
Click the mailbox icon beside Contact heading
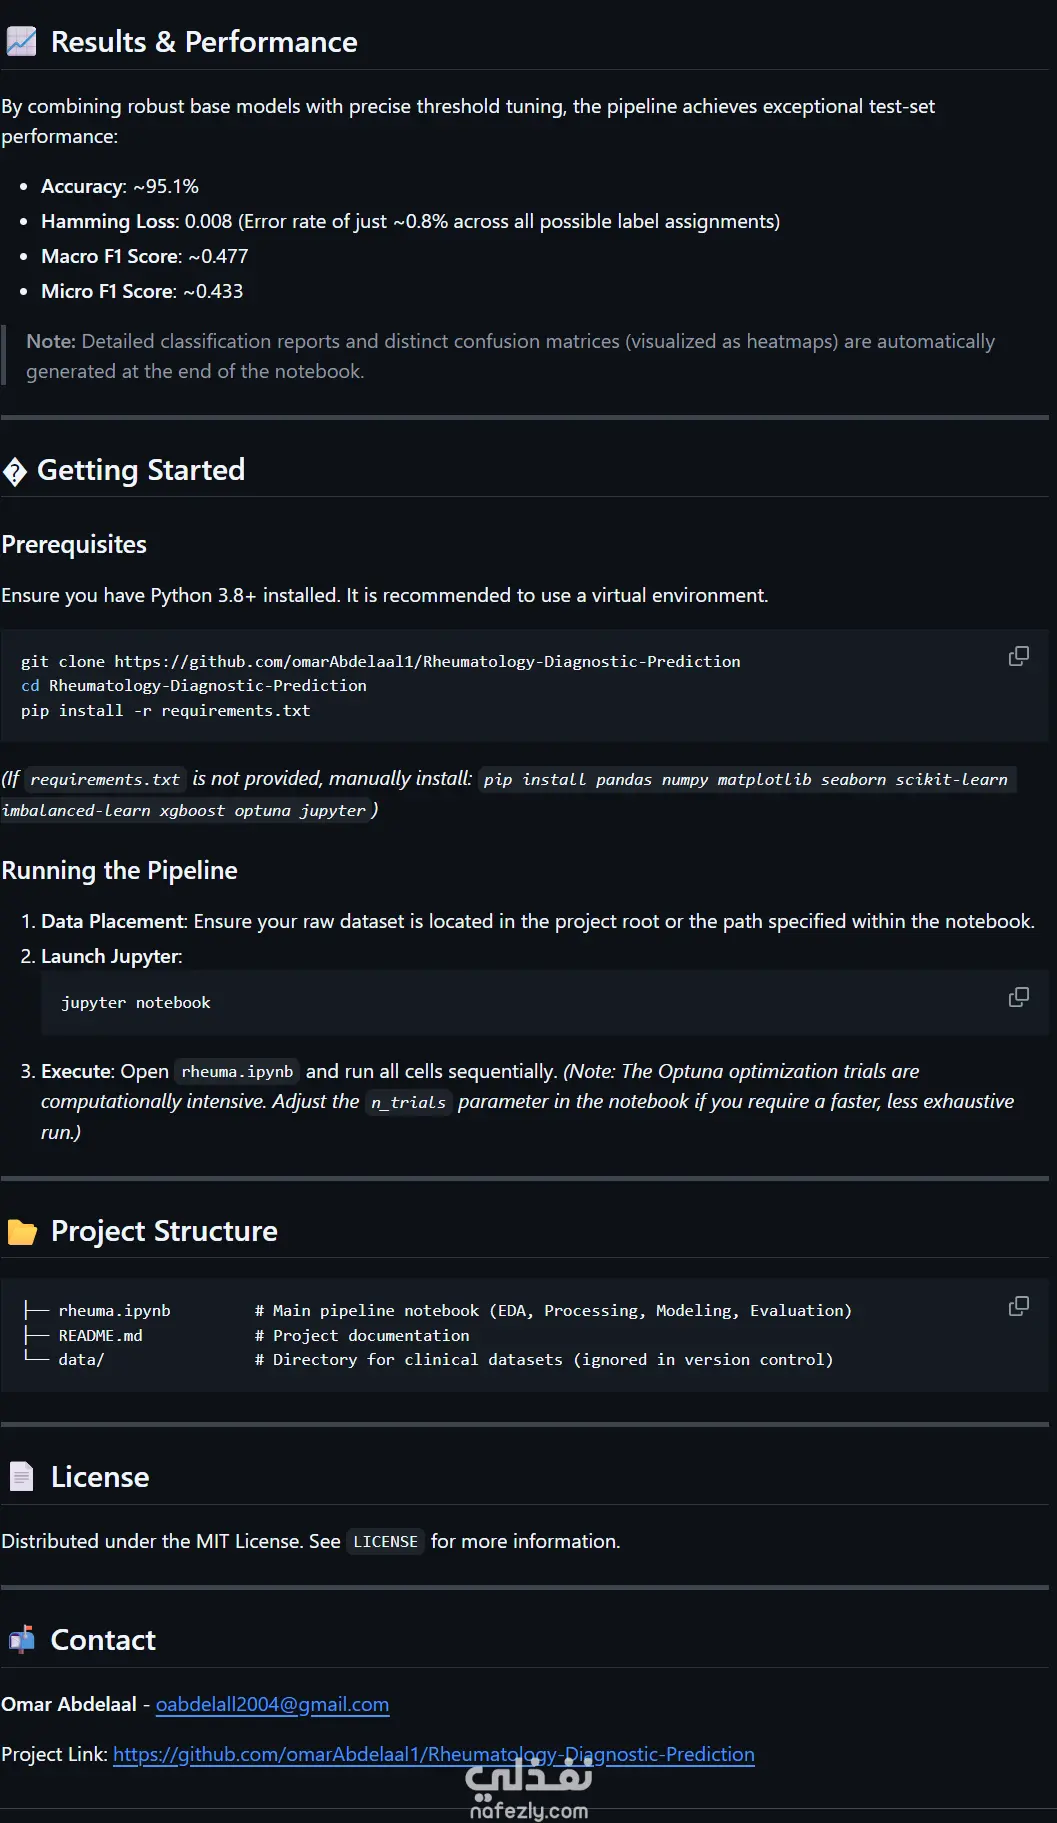click(21, 1640)
